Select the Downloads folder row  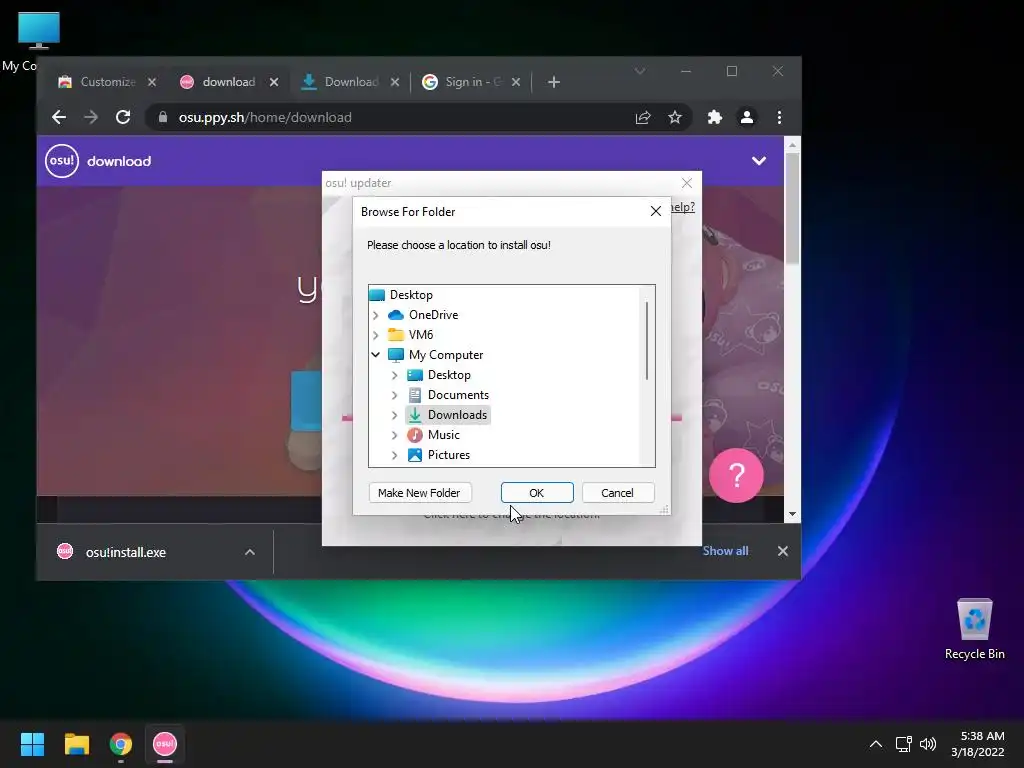(x=447, y=415)
